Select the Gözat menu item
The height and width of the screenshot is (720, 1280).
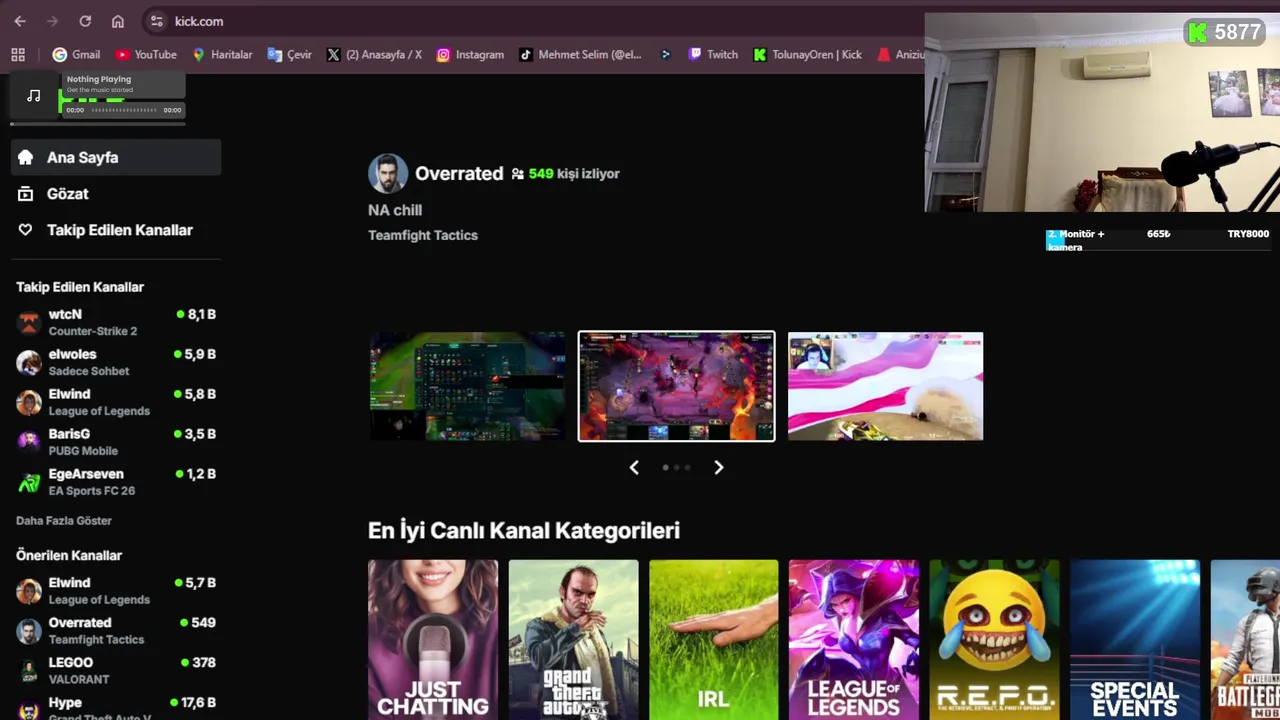coord(116,194)
